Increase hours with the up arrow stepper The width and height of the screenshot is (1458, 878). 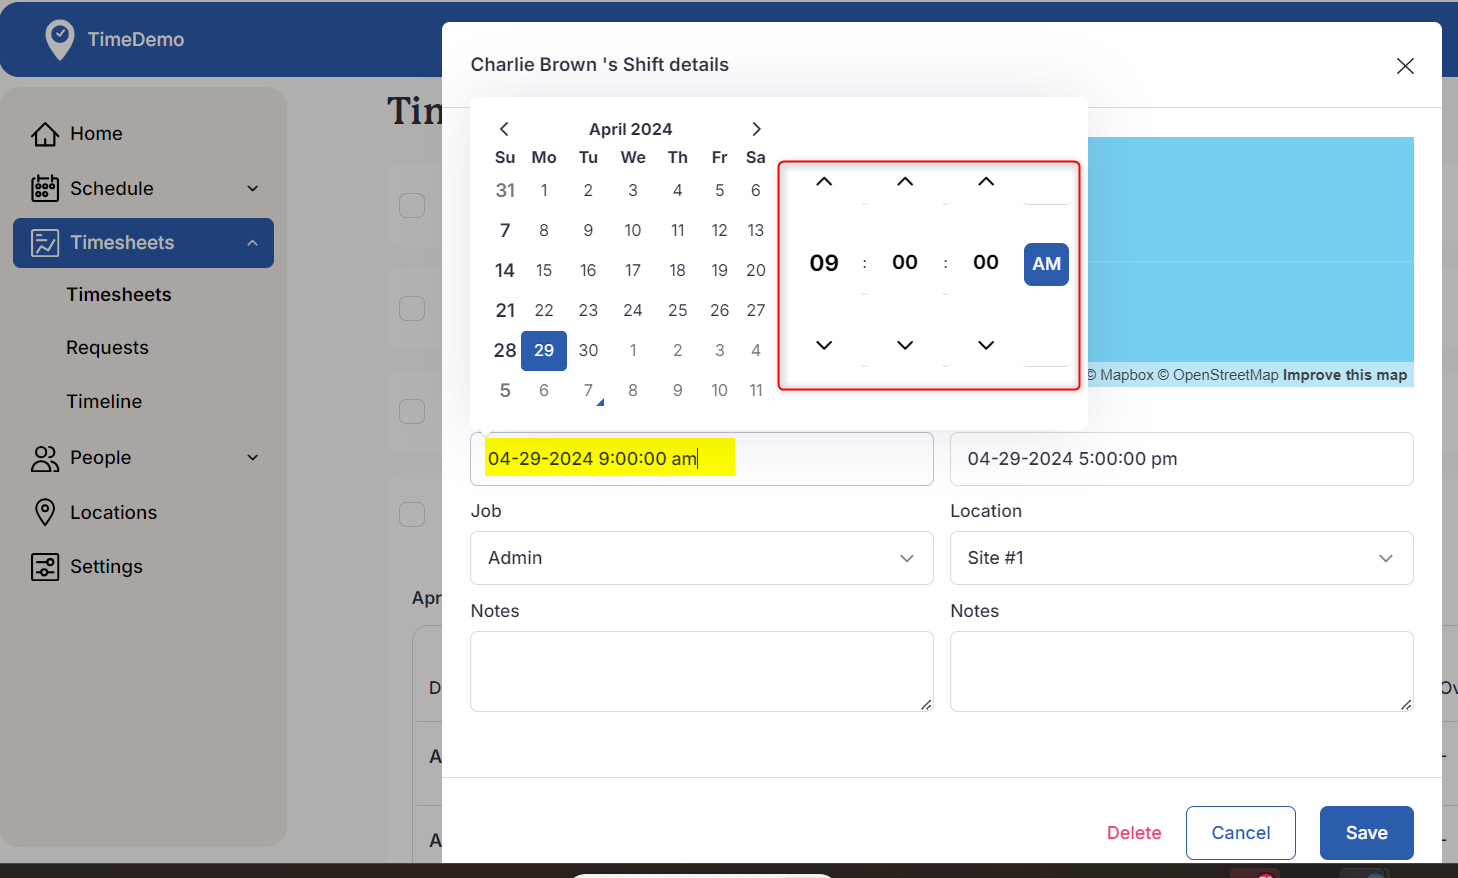tap(823, 181)
